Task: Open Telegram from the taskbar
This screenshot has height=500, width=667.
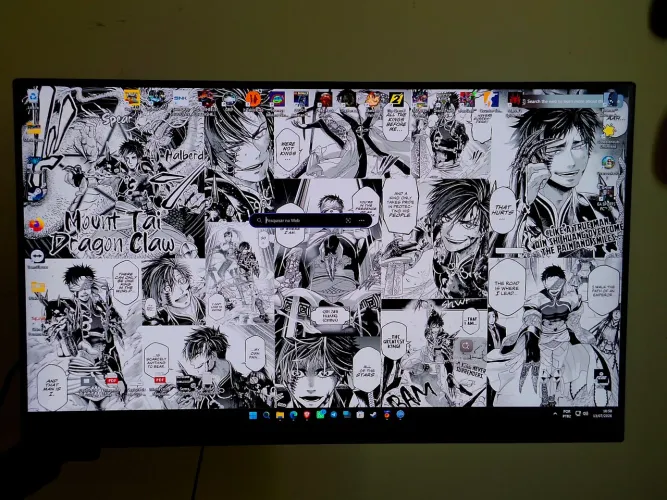Action: pyautogui.click(x=334, y=415)
